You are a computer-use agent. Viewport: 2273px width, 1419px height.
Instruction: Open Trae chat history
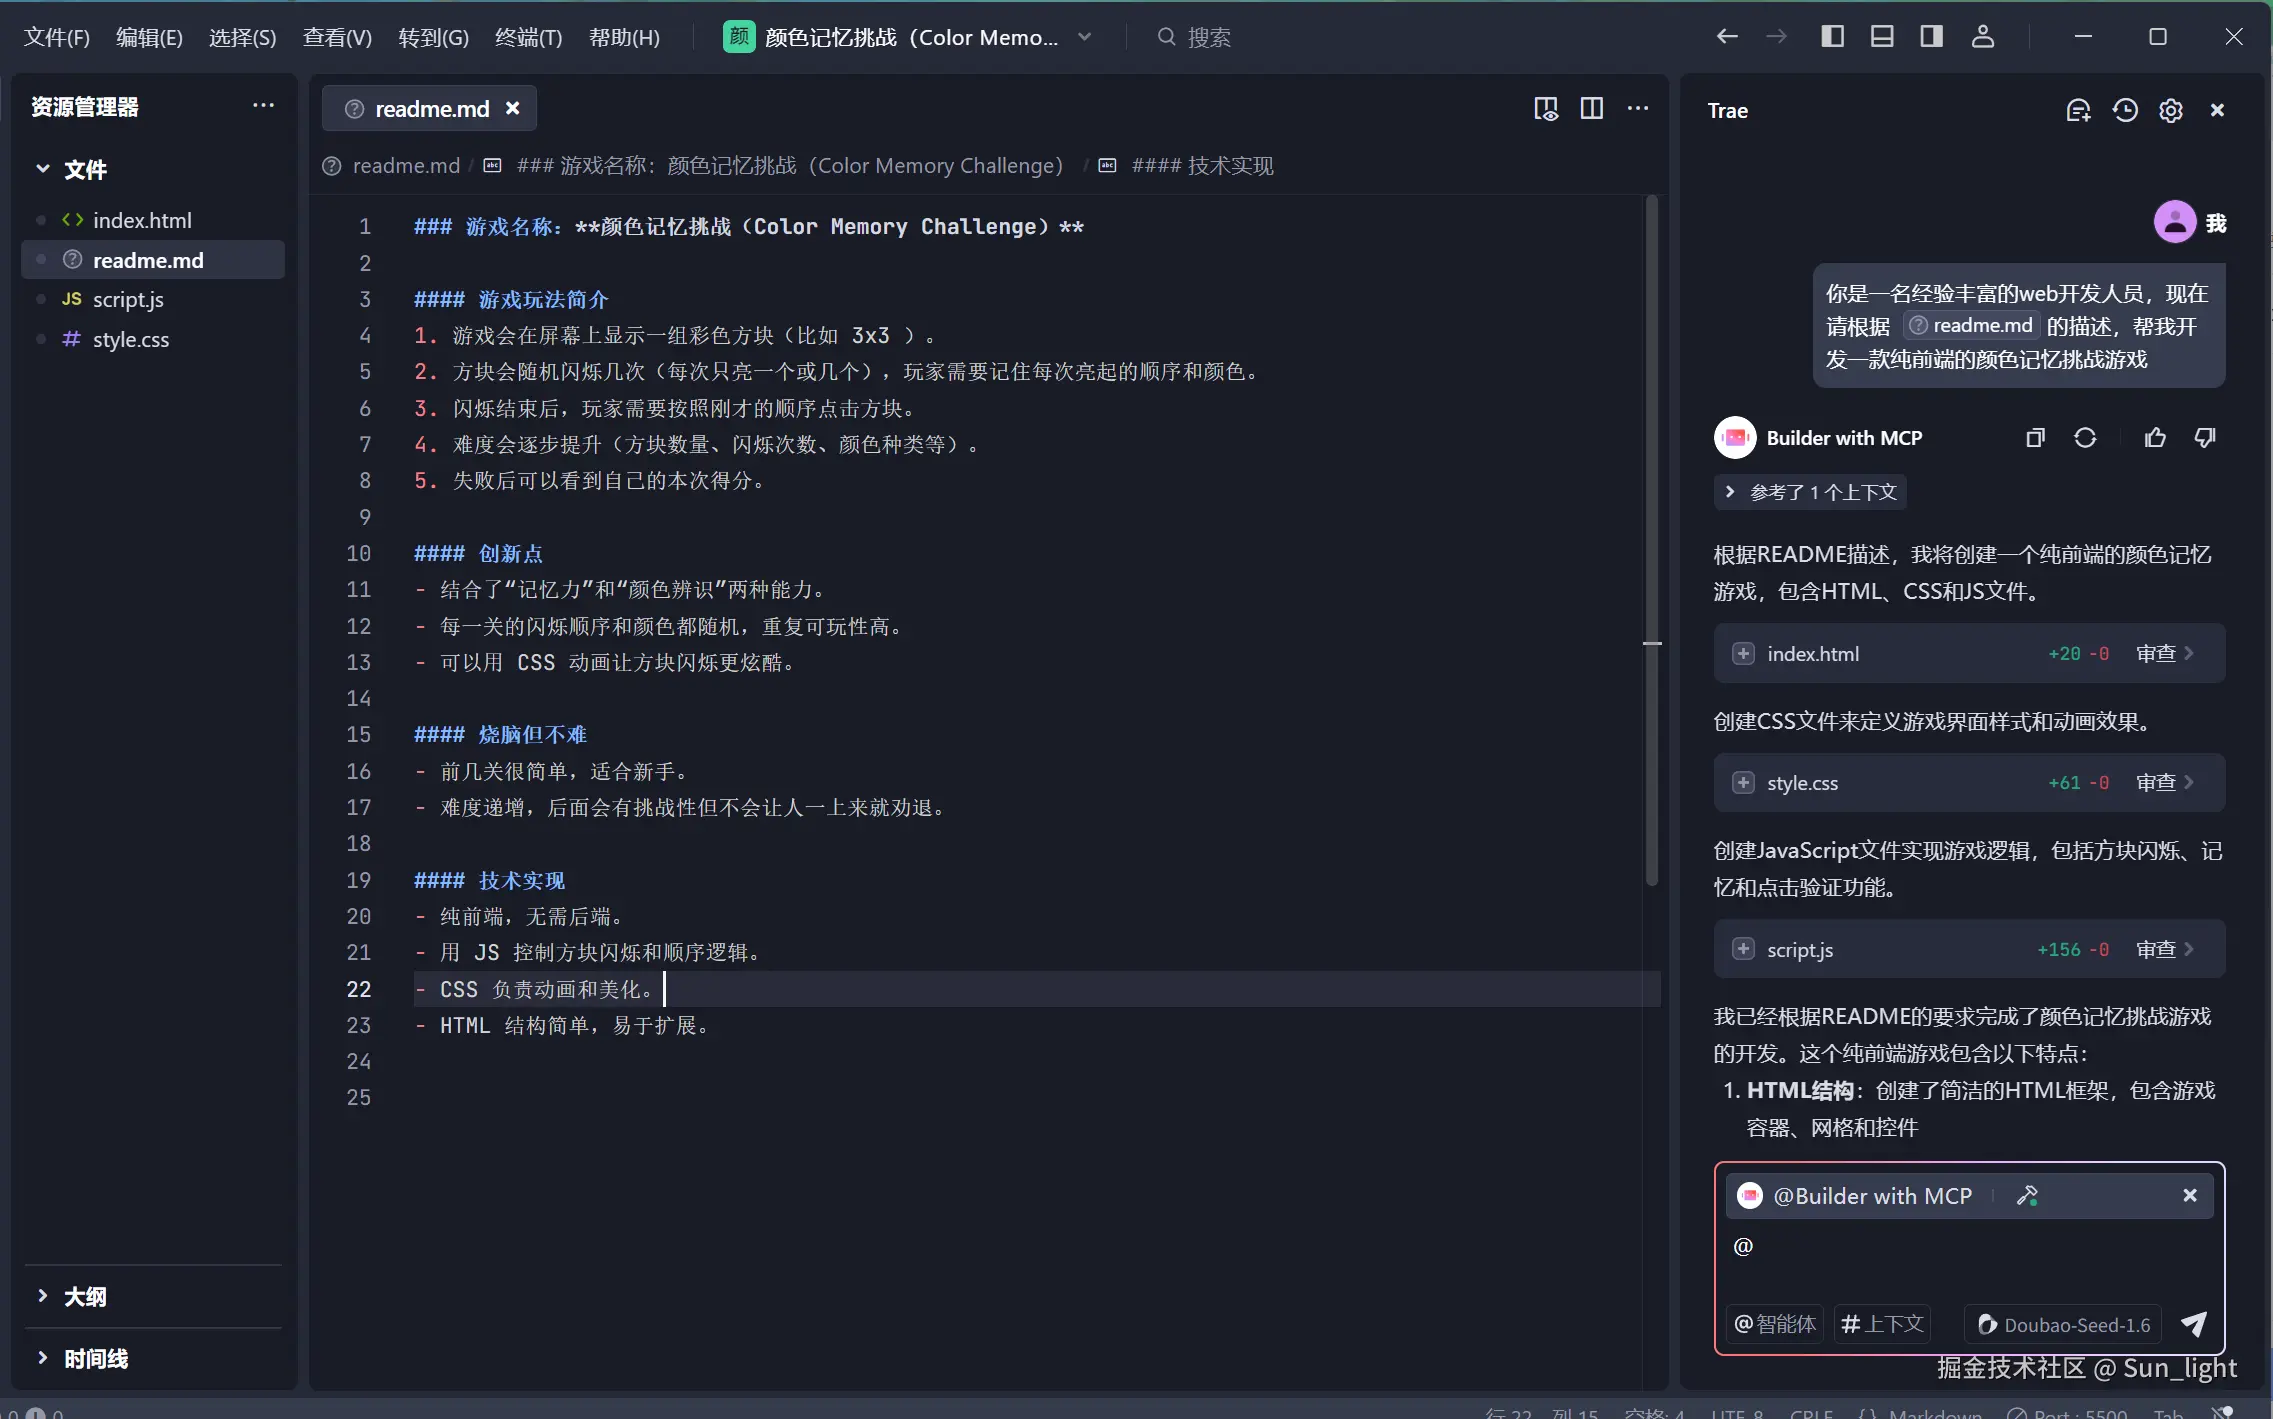click(x=2125, y=110)
